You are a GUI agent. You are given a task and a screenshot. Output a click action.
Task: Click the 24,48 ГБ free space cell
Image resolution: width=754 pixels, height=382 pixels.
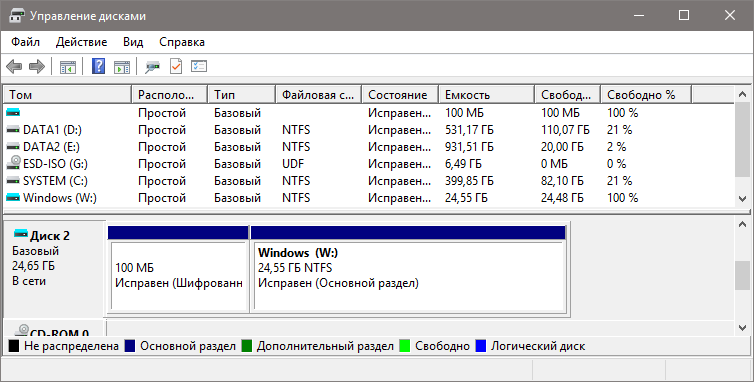click(x=562, y=198)
